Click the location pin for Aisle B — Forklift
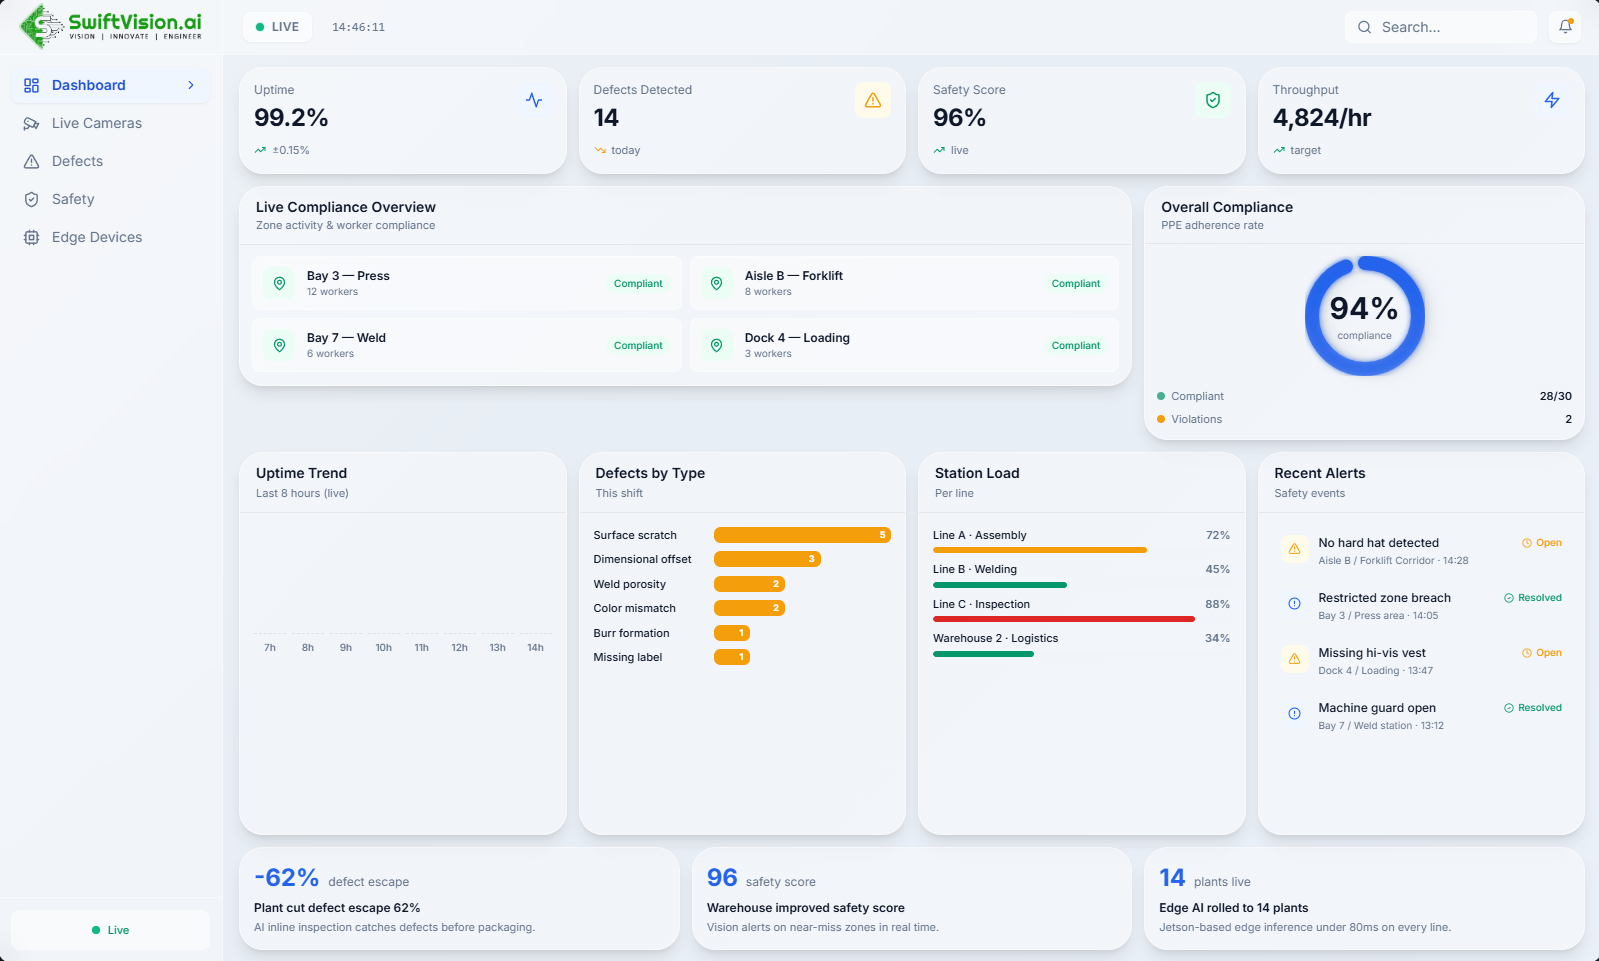The image size is (1599, 961). coord(716,283)
